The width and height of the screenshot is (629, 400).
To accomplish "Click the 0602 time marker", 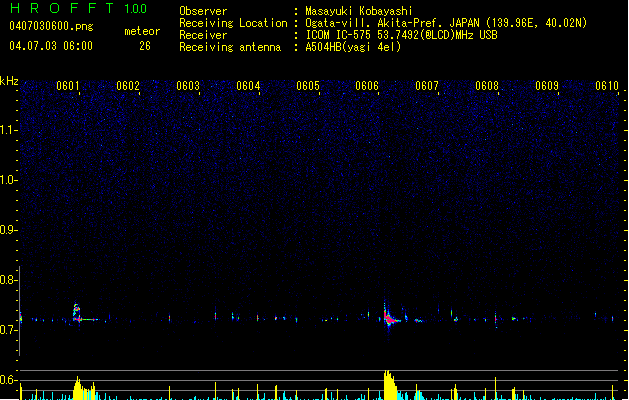I will tap(128, 86).
